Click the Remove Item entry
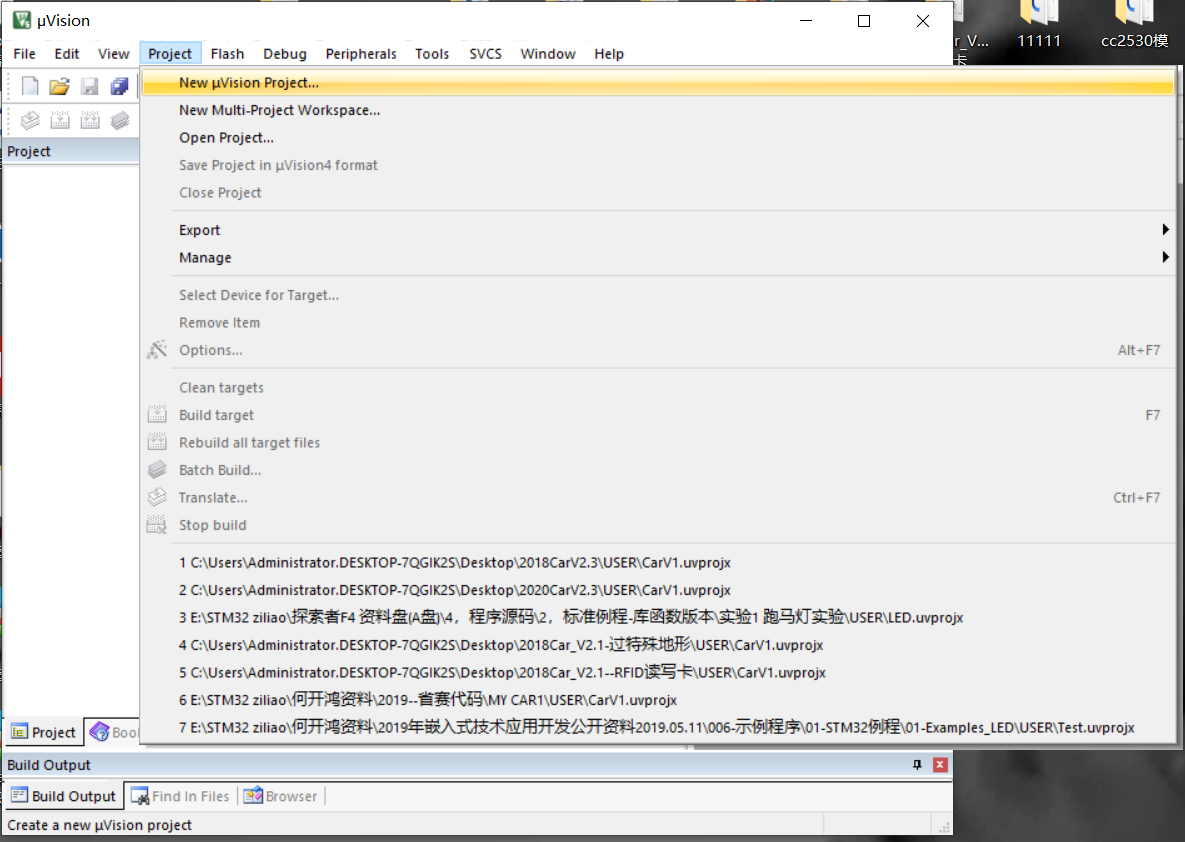The height and width of the screenshot is (842, 1185). [658, 323]
